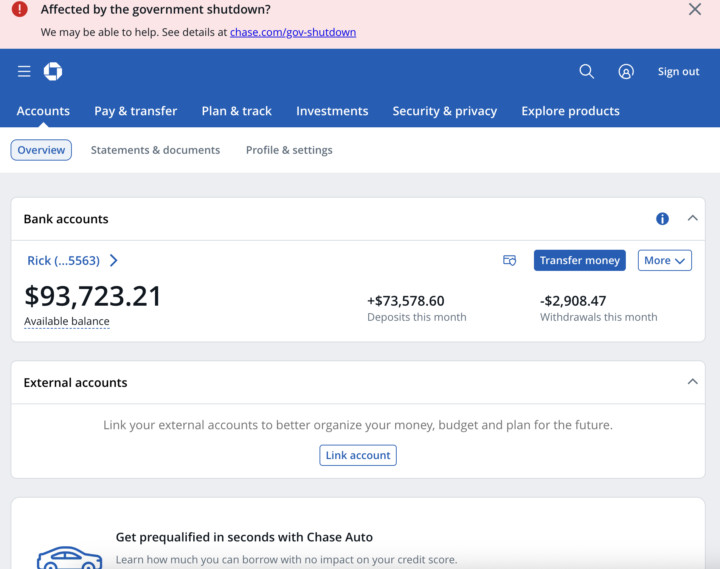Viewport: 720px width, 569px height.
Task: Click 'Learn how much you can borrow' text
Action: 287,559
